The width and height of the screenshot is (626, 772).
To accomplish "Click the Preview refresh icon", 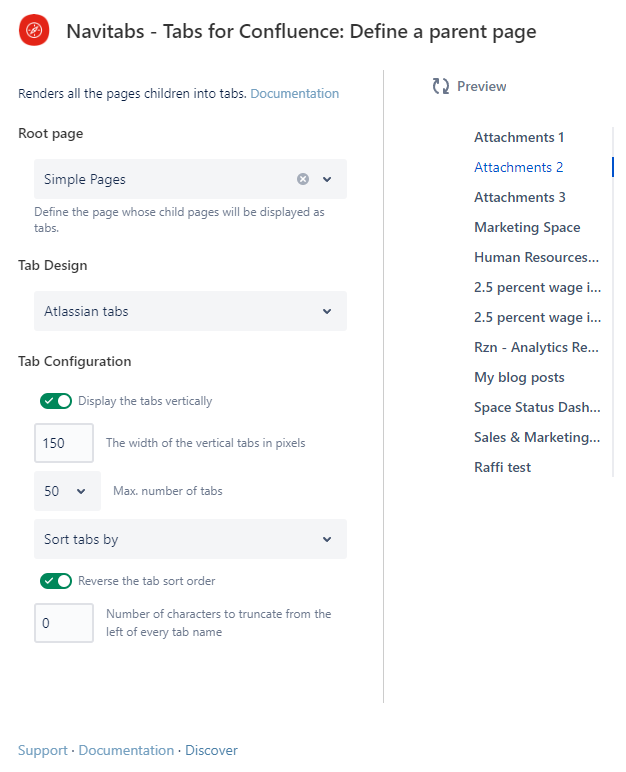I will [x=441, y=87].
